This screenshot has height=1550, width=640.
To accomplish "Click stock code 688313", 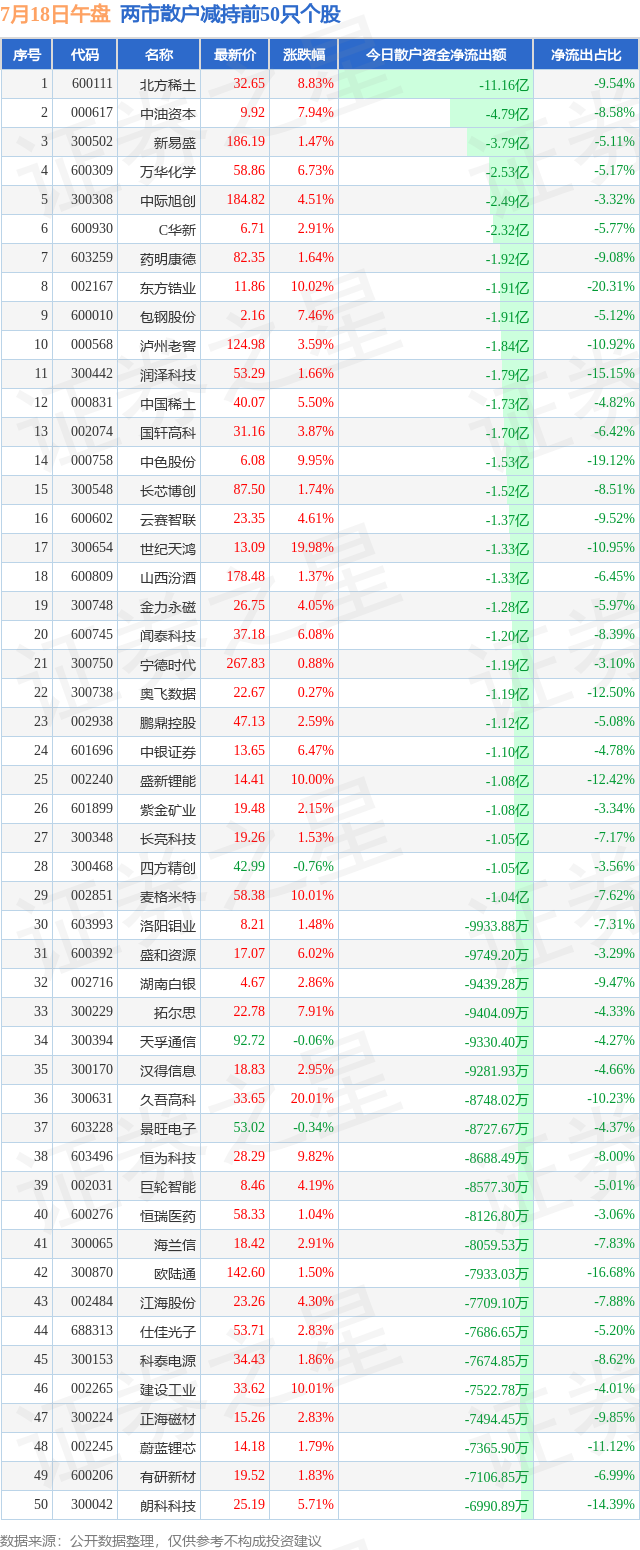I will click(x=92, y=1331).
